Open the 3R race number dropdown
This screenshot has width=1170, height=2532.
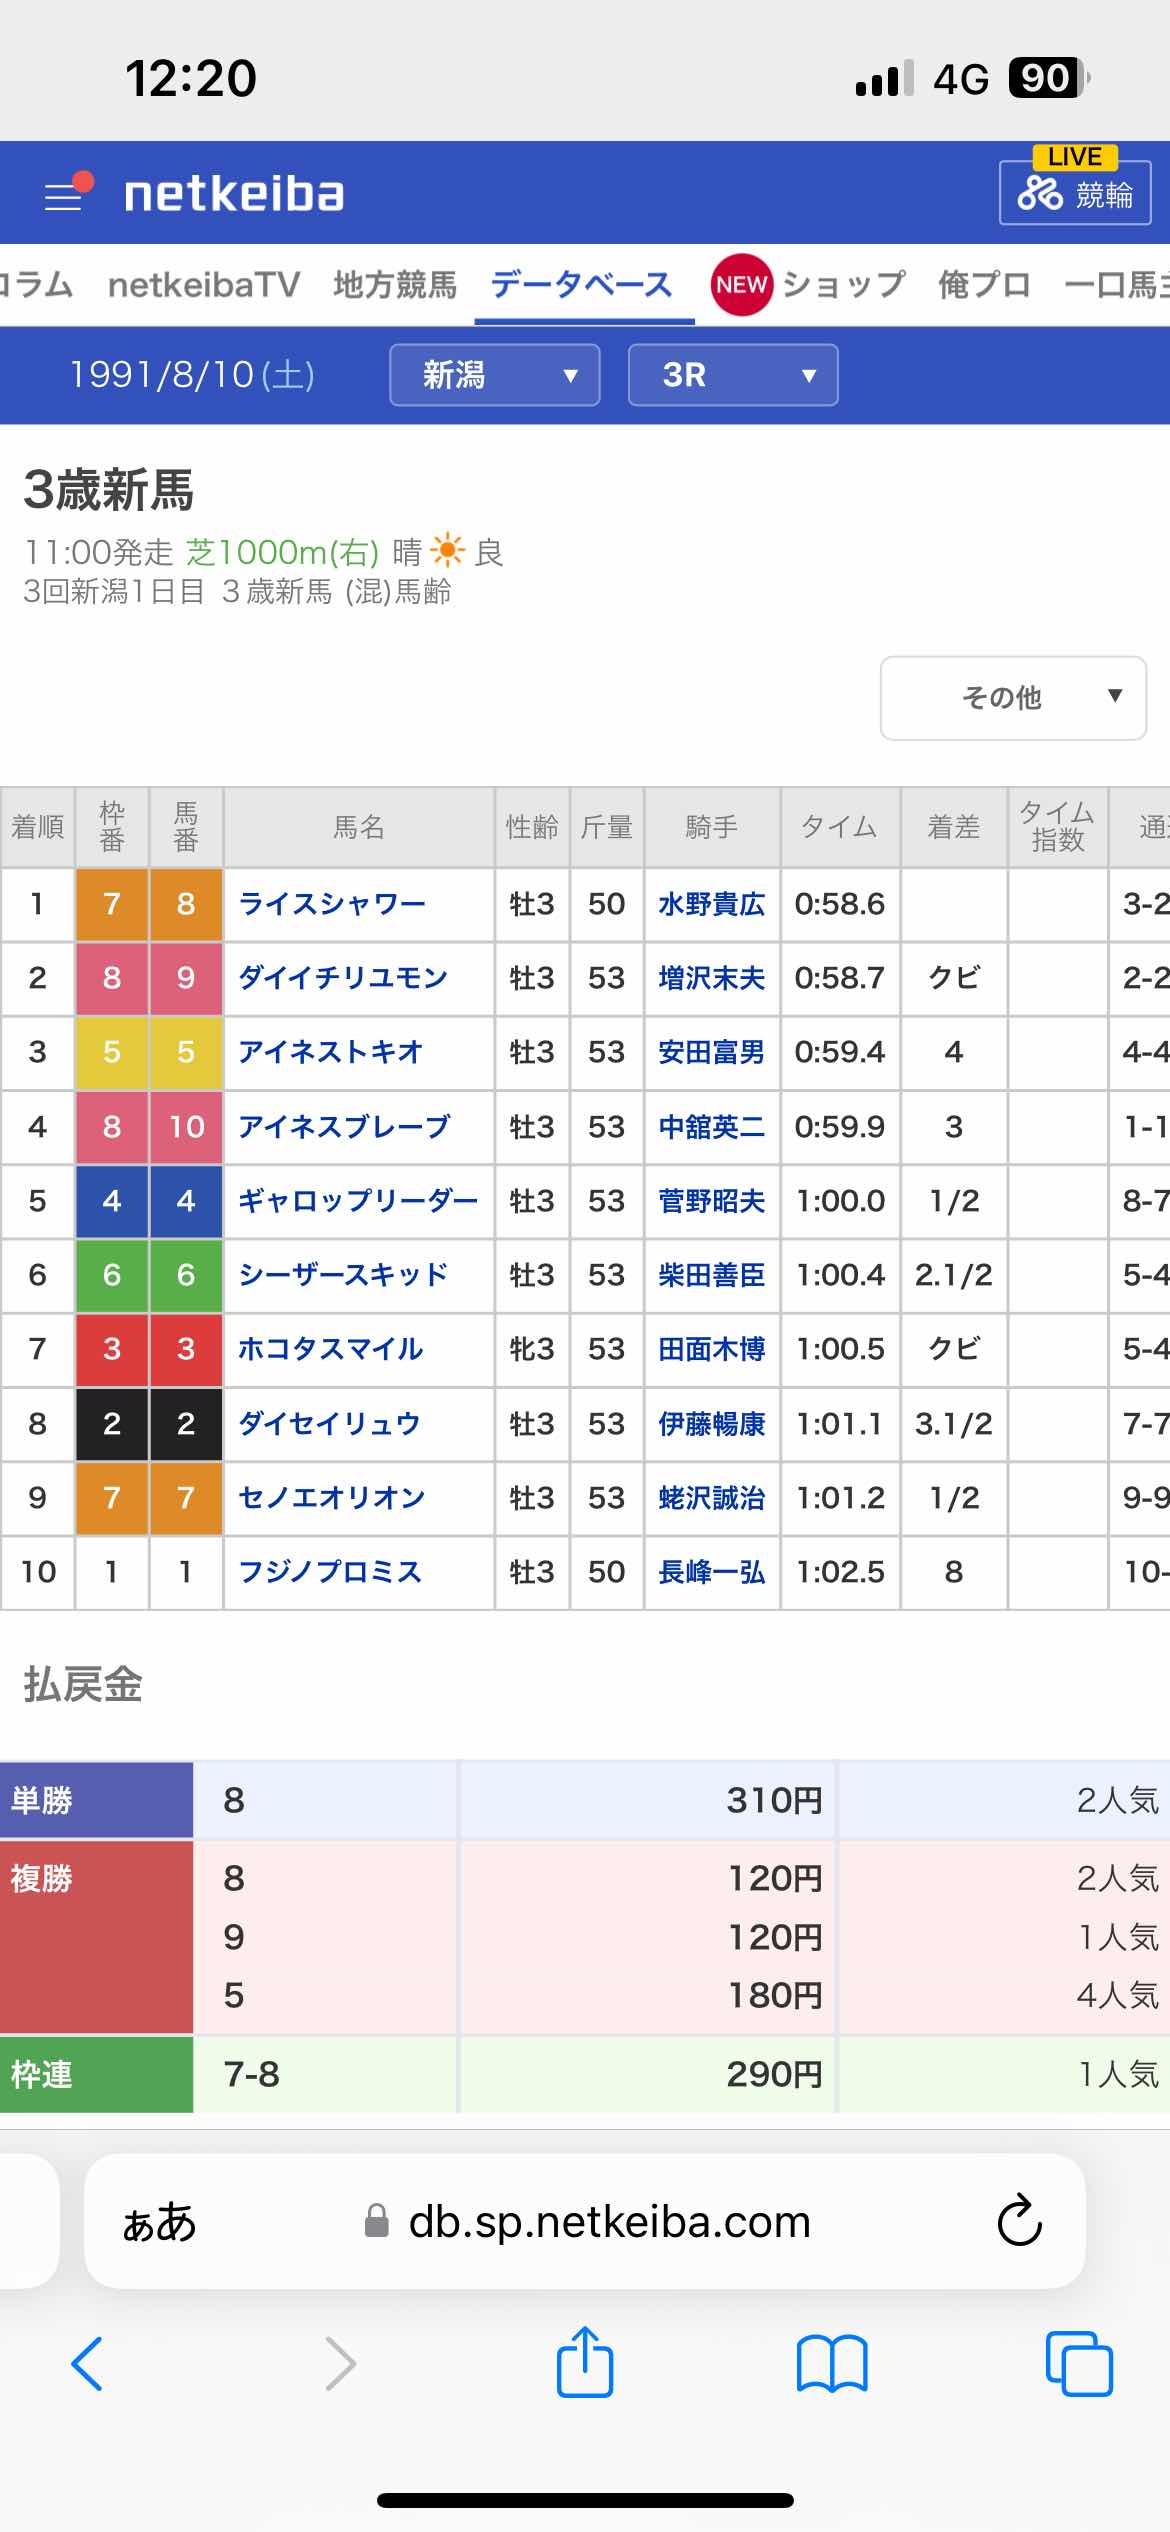click(733, 375)
